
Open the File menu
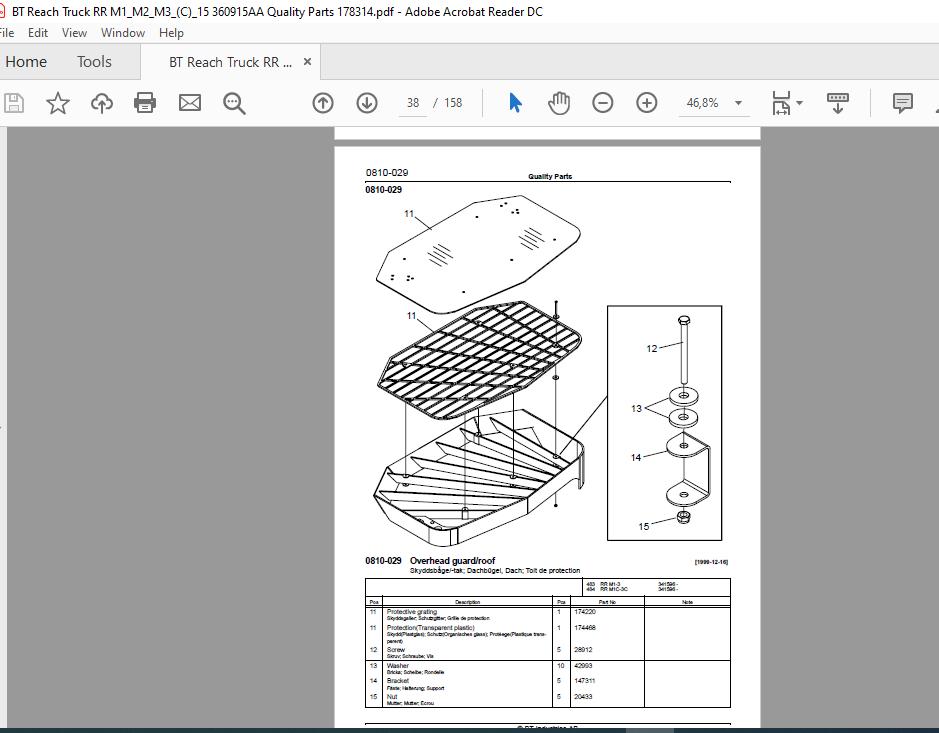point(7,33)
